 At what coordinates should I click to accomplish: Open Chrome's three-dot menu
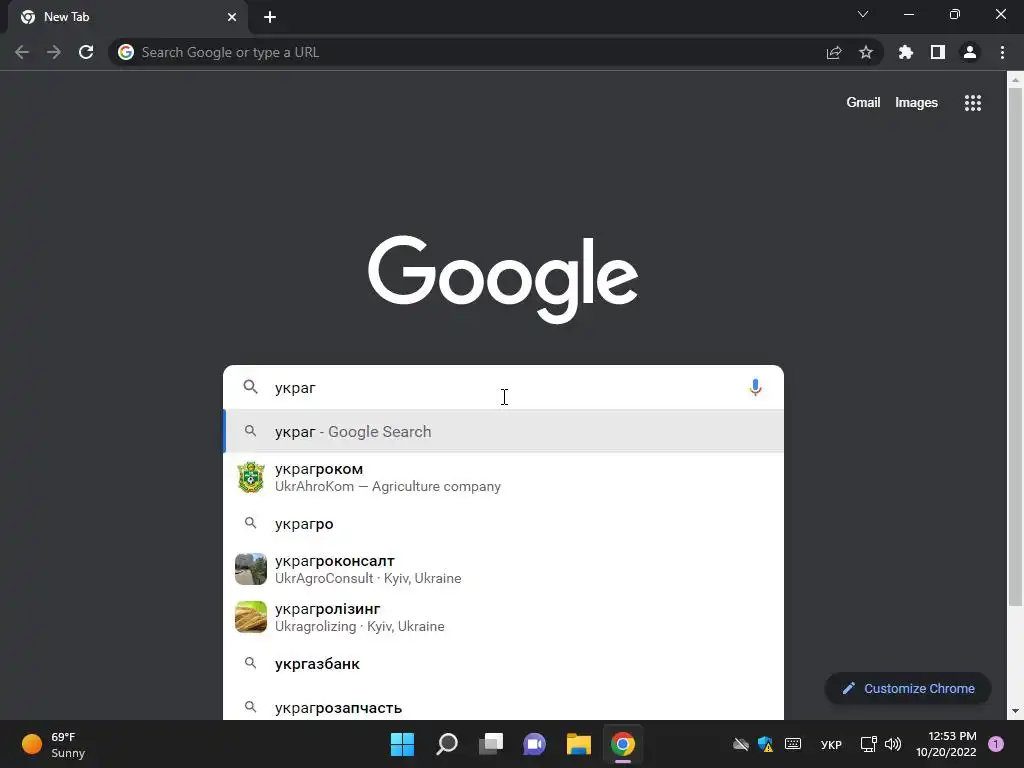click(x=1002, y=52)
